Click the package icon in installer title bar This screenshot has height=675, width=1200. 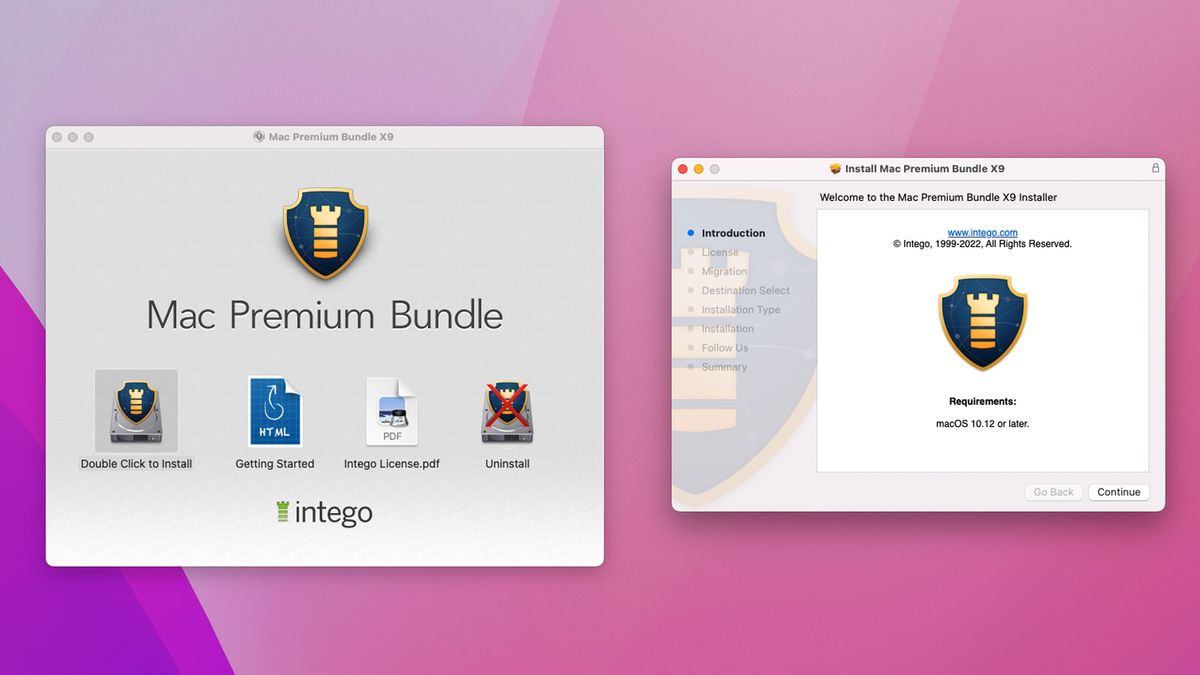833,168
